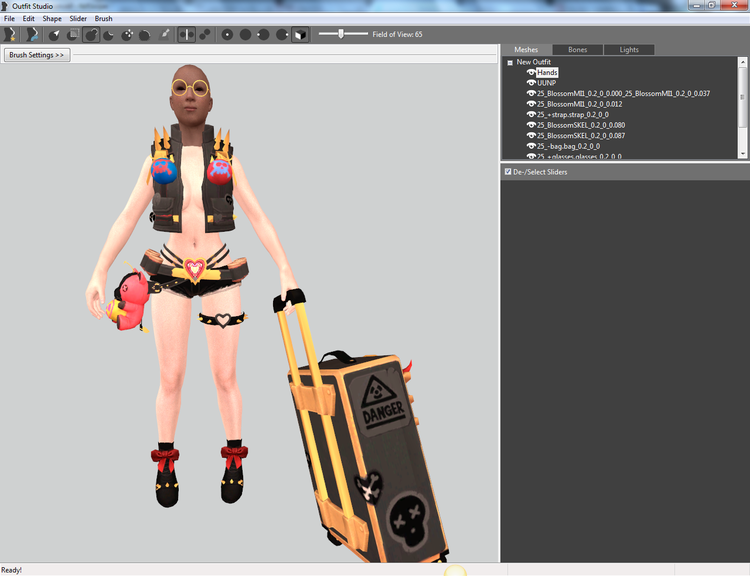750x576 pixels.
Task: Switch to right side view icon
Action: tap(282, 34)
